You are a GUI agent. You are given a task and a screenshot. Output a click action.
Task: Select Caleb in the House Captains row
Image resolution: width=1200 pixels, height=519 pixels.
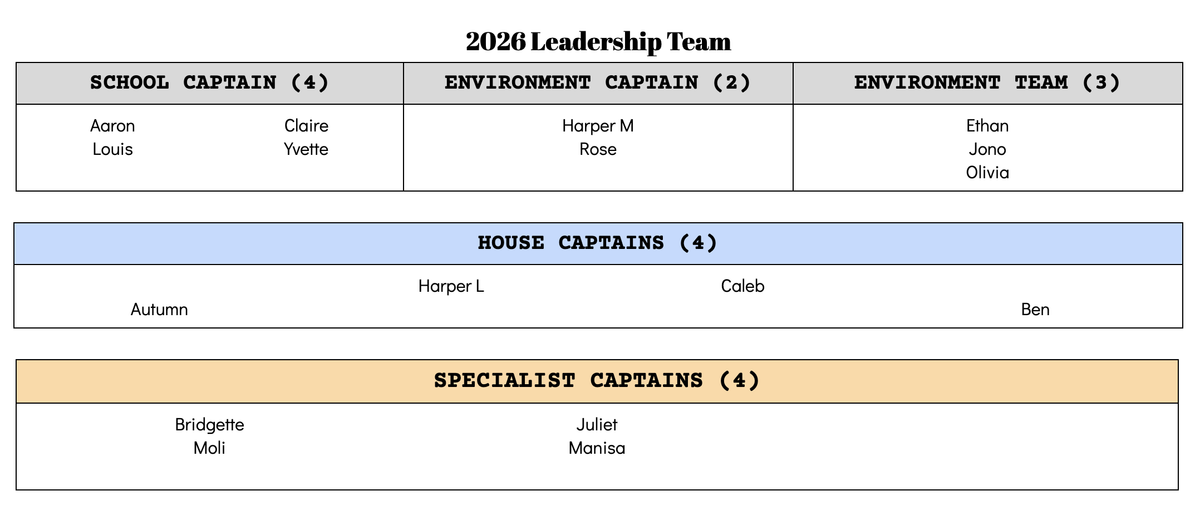point(742,286)
